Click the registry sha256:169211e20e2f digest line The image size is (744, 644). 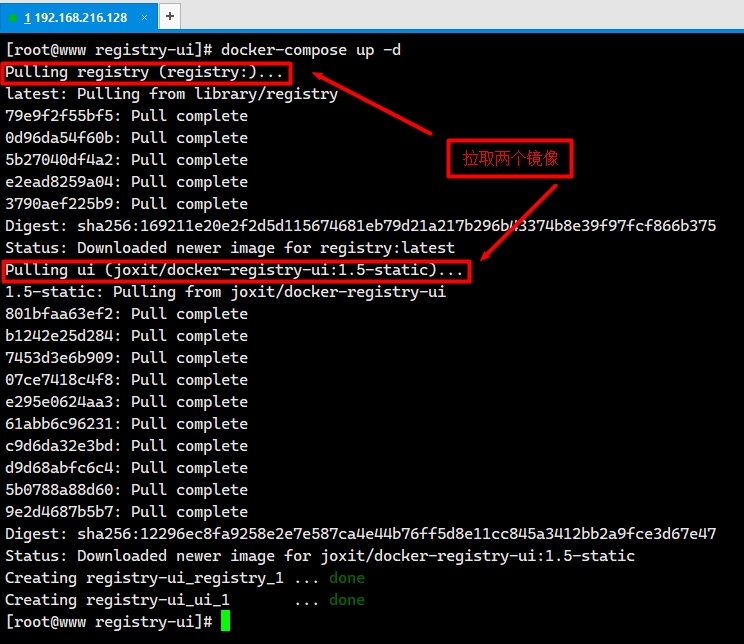[x=360, y=226]
